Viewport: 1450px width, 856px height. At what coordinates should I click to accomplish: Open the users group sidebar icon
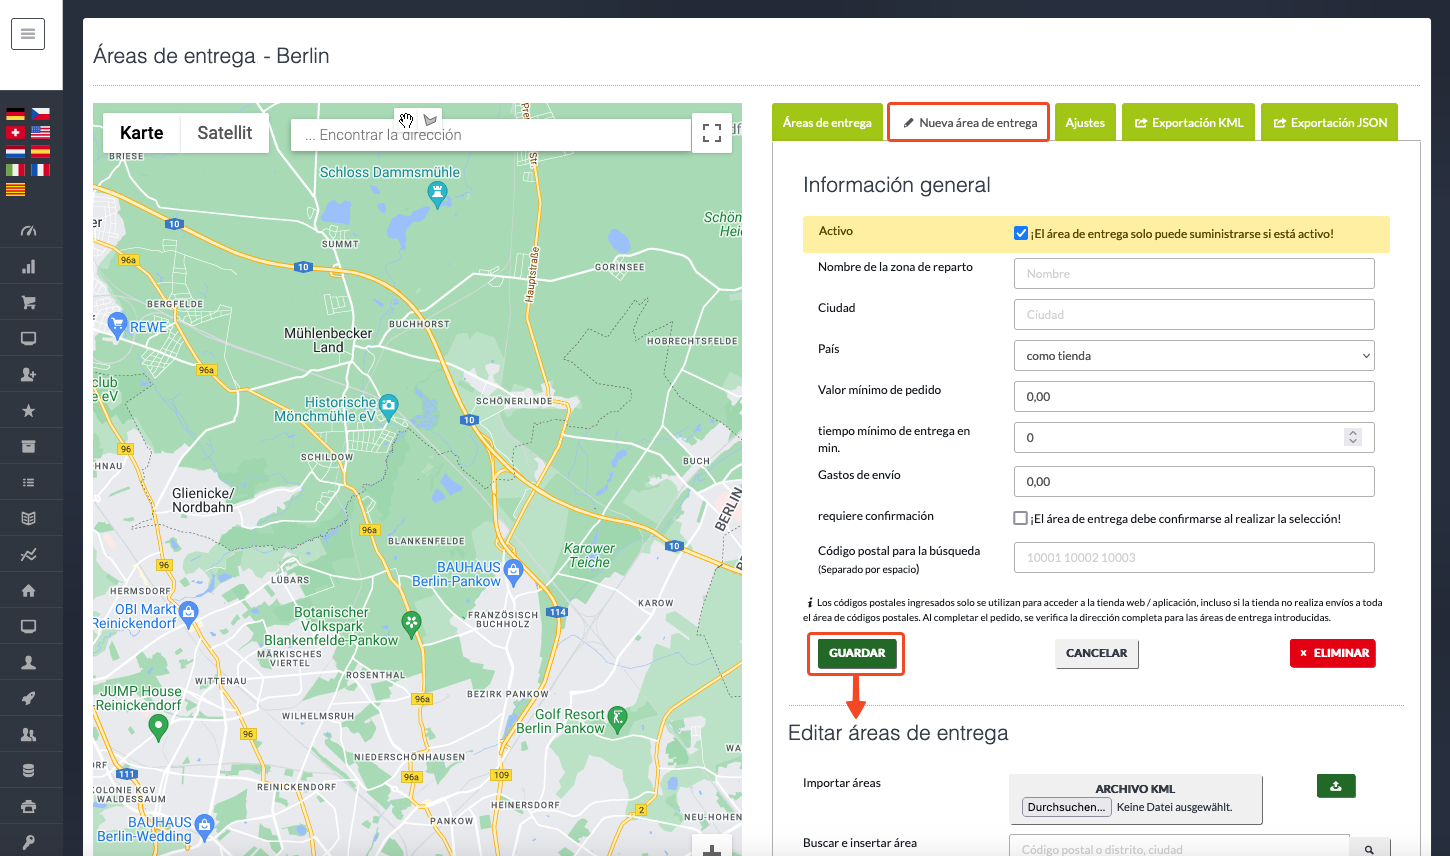(x=28, y=735)
